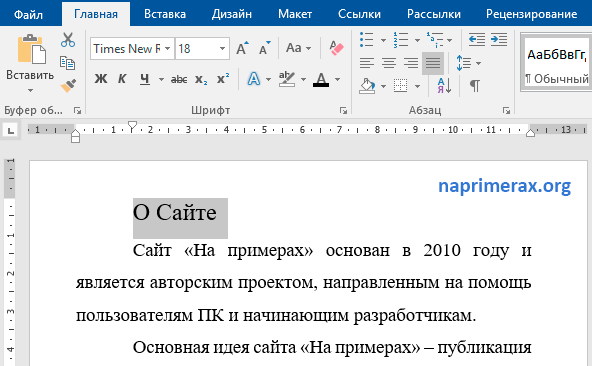Viewport: 592px width, 366px height.
Task: Toggle justified alignment
Action: tap(433, 63)
